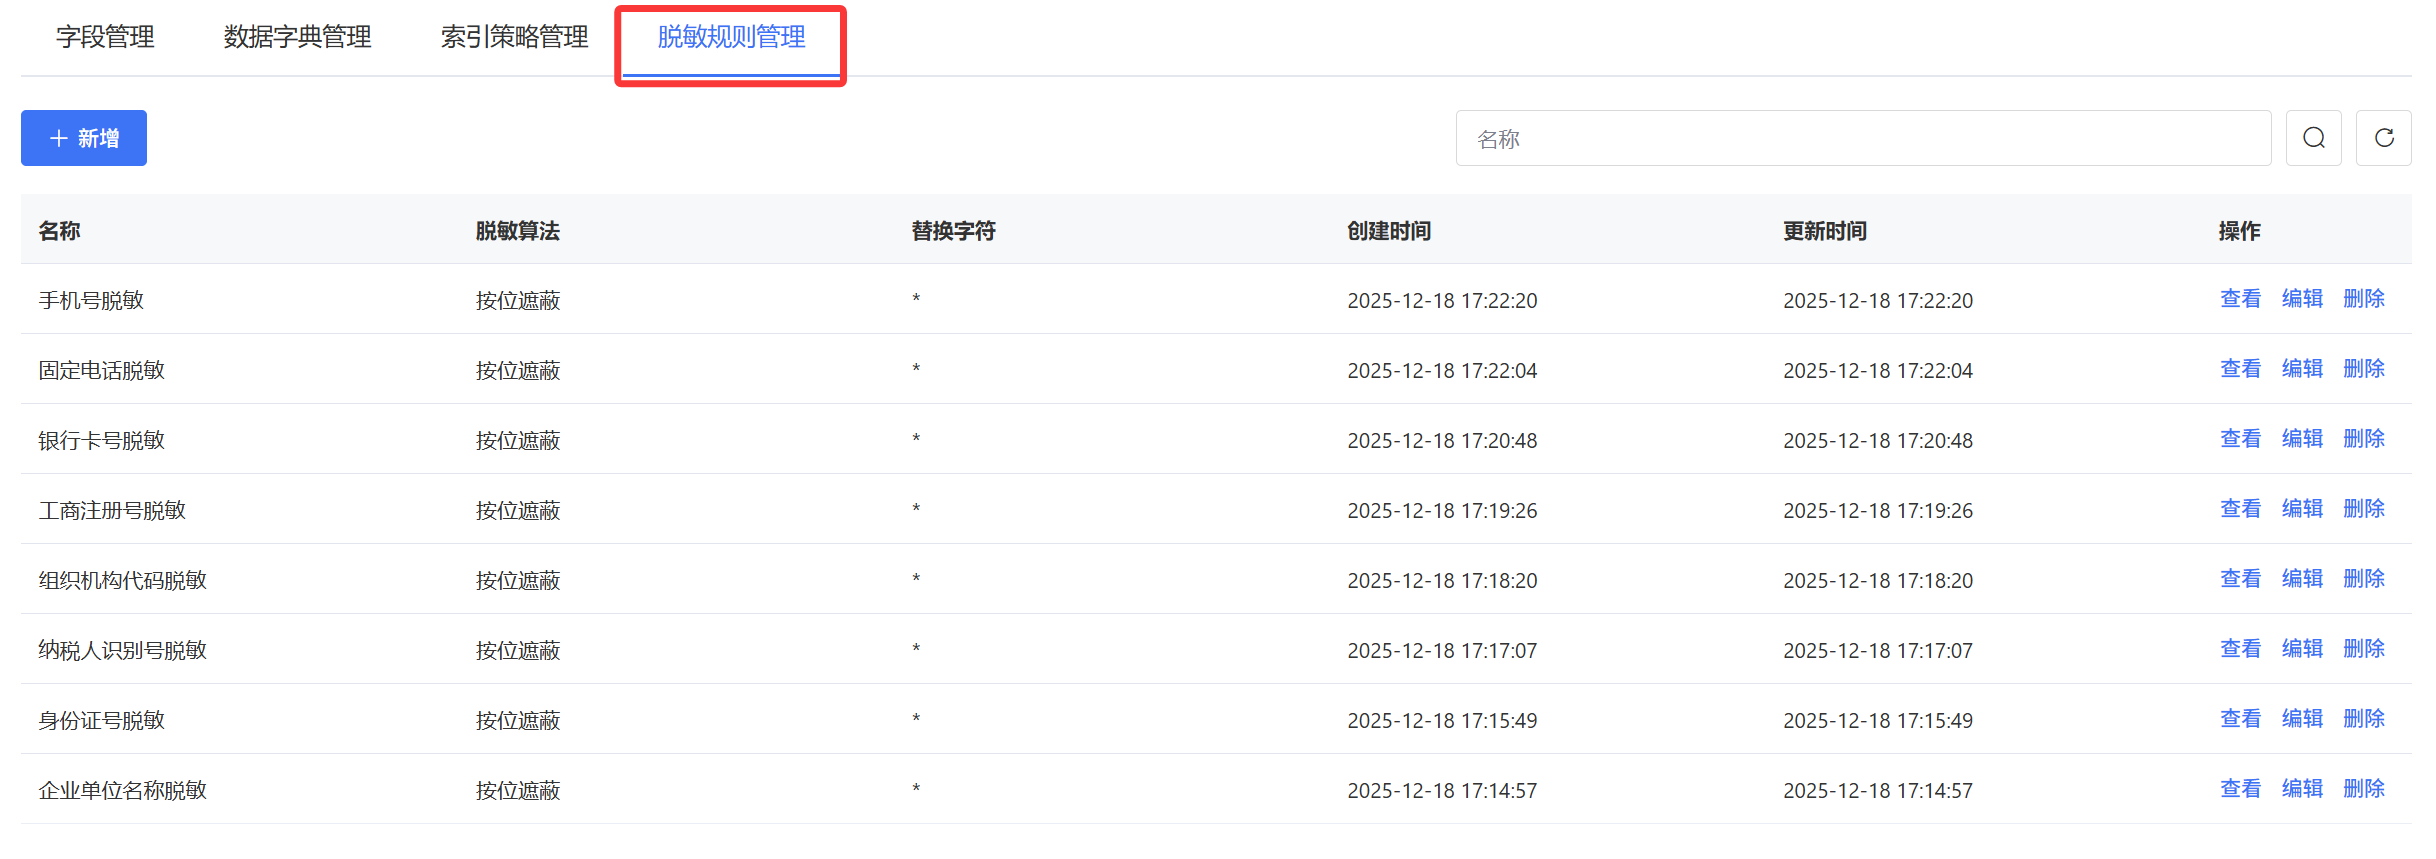The image size is (2436, 859).
Task: Click the 创建时间 column header
Action: click(x=1388, y=231)
